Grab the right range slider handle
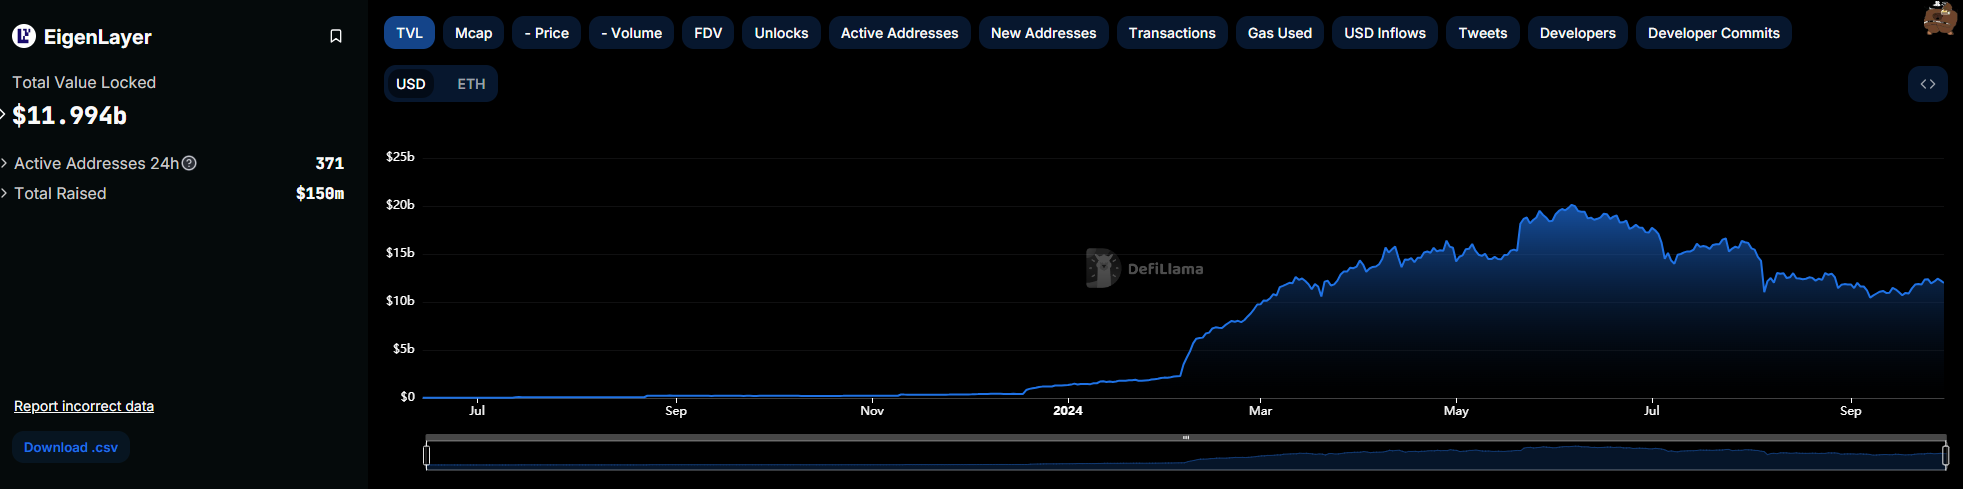1963x489 pixels. (1945, 455)
